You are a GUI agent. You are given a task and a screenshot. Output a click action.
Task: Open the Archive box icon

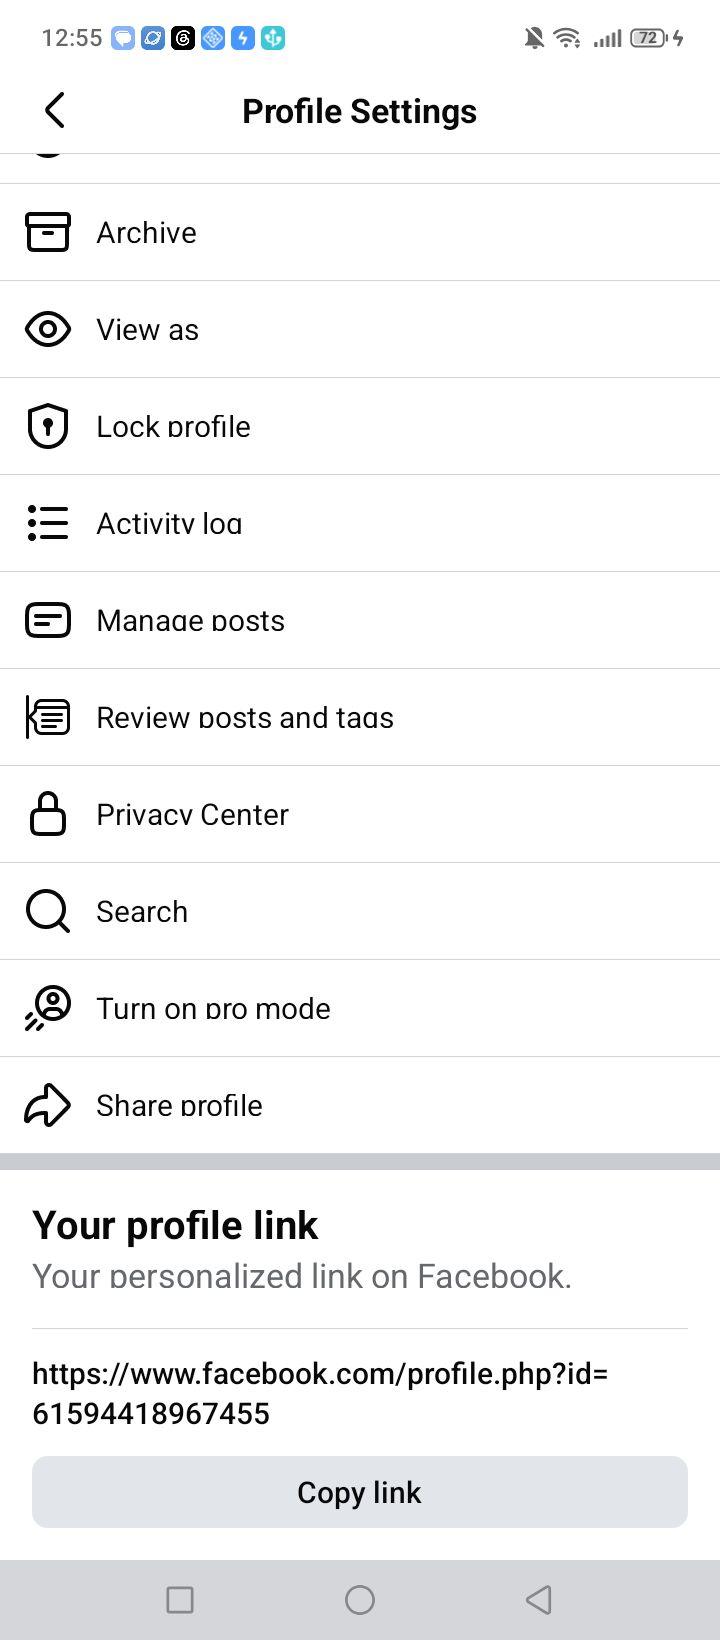[x=48, y=232]
